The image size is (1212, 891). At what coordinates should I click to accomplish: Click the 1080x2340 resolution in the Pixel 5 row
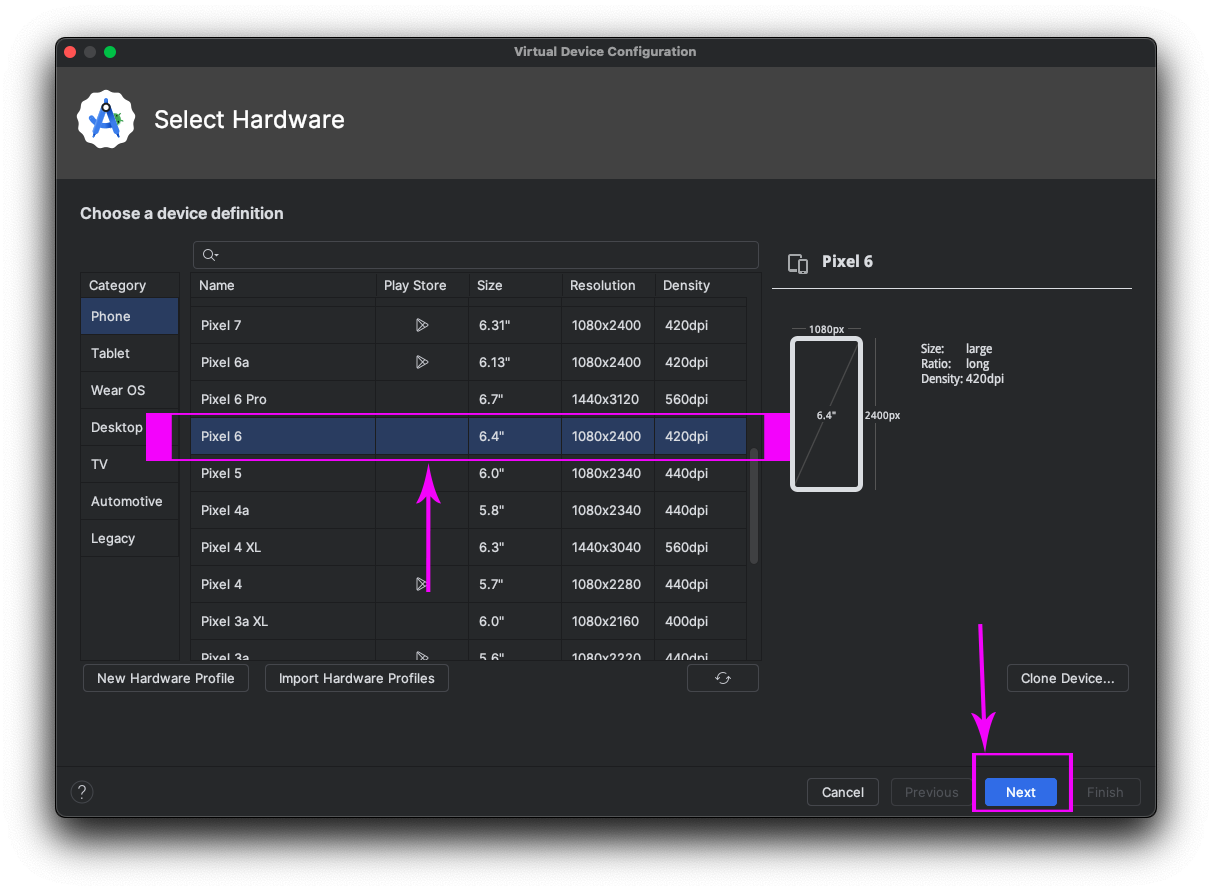[x=606, y=473]
